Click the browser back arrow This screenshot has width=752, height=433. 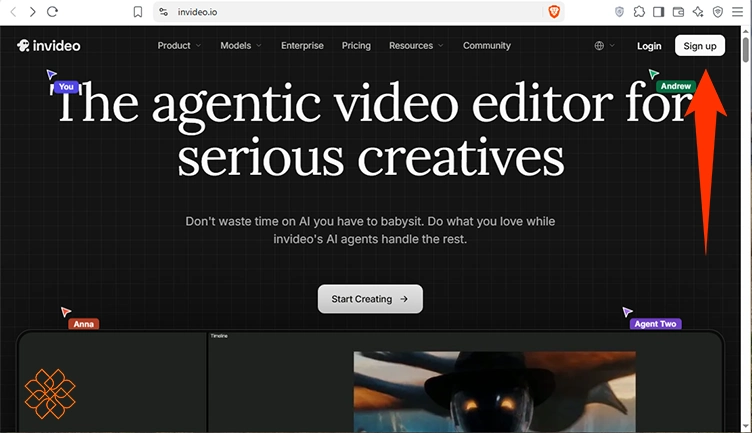pos(13,12)
